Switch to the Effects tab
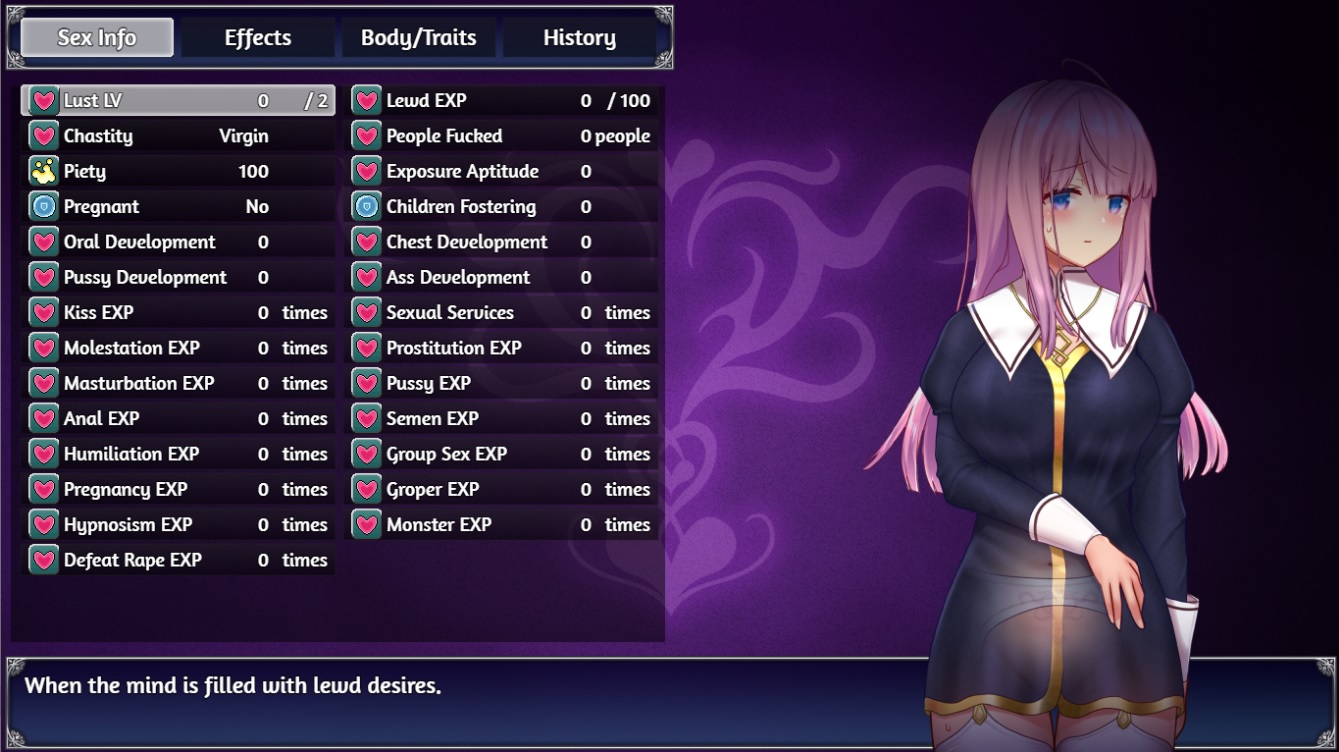 pos(258,38)
